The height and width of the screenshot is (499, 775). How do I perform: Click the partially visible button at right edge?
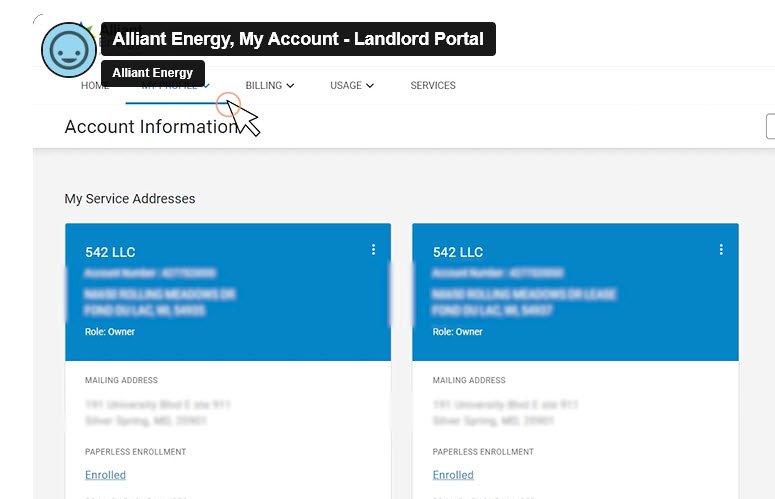click(x=770, y=126)
